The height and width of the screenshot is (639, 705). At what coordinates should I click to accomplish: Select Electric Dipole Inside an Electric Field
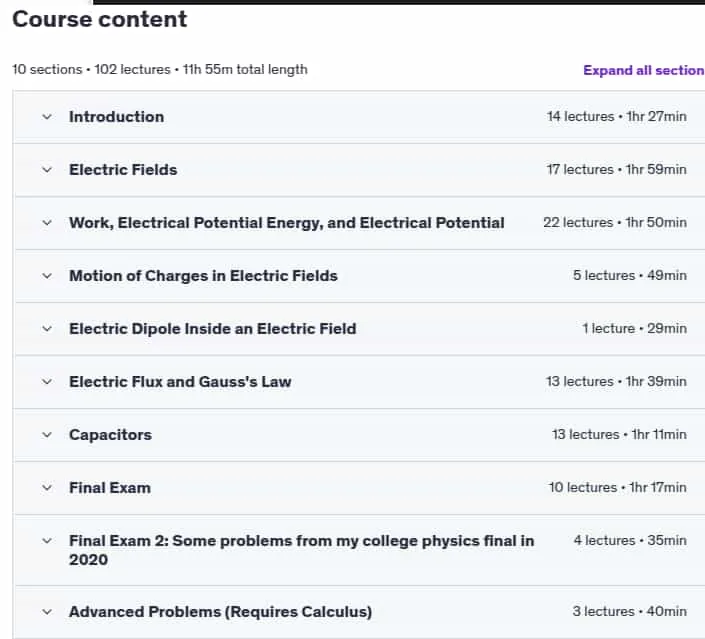tap(213, 329)
